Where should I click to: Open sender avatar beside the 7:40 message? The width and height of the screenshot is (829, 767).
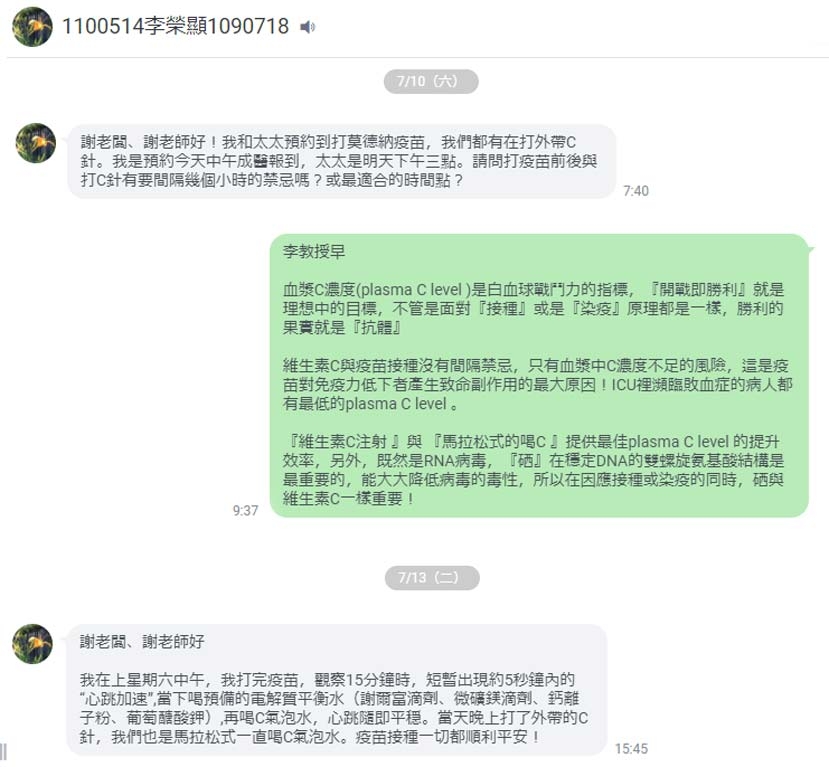click(x=36, y=143)
